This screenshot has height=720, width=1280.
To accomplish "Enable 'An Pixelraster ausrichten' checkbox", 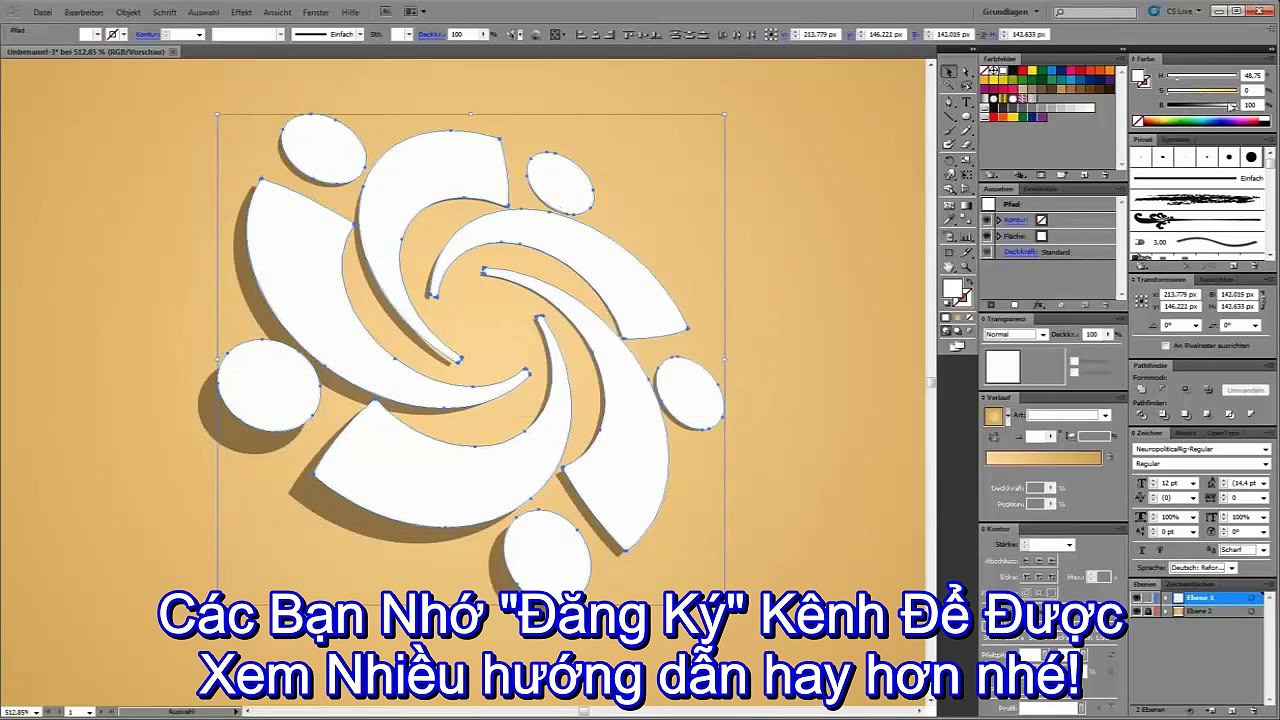I will (x=1165, y=345).
